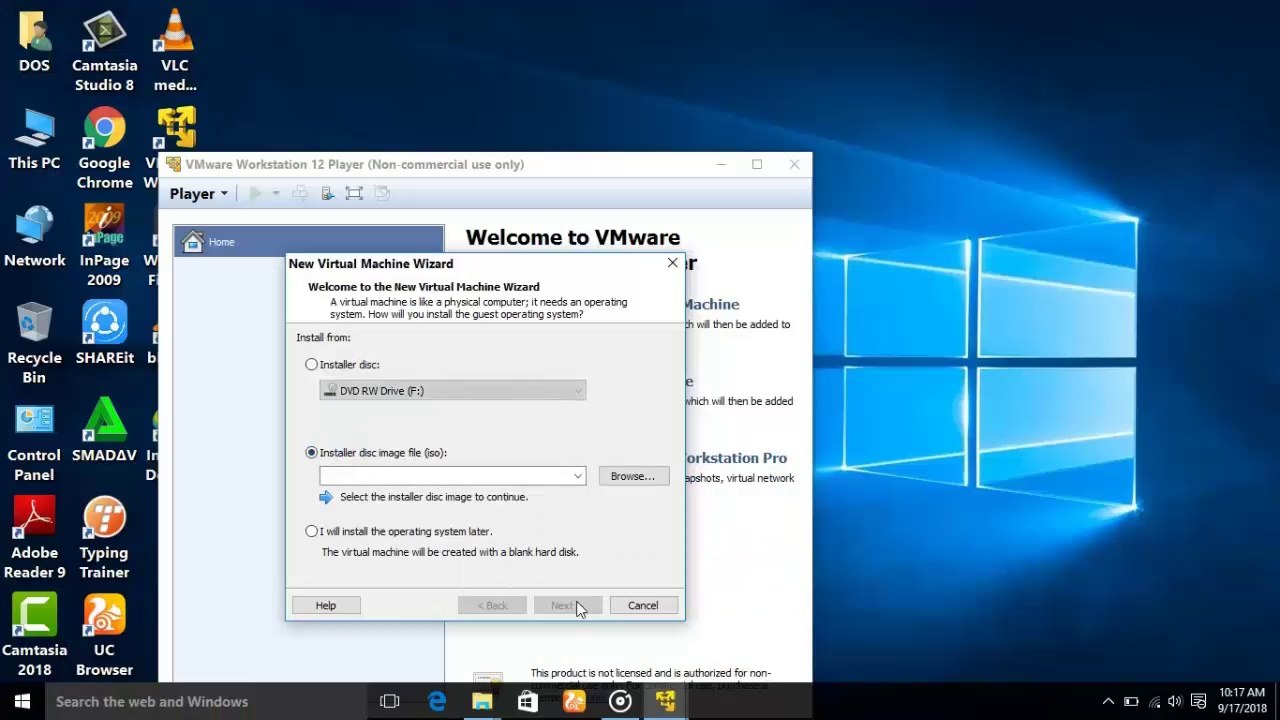Viewport: 1280px width, 720px height.
Task: Choose I will install the operating system later
Action: point(311,531)
